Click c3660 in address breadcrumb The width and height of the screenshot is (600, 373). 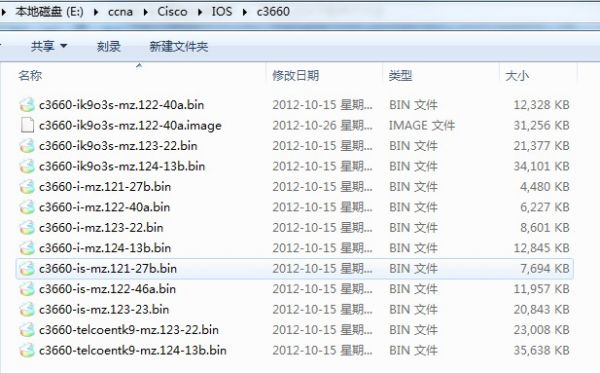coord(273,11)
